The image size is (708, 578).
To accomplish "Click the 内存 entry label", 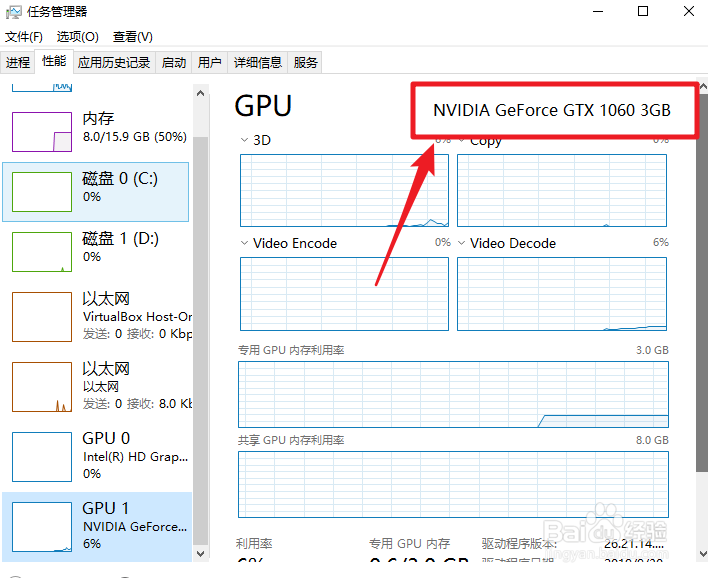I will coord(98,119).
